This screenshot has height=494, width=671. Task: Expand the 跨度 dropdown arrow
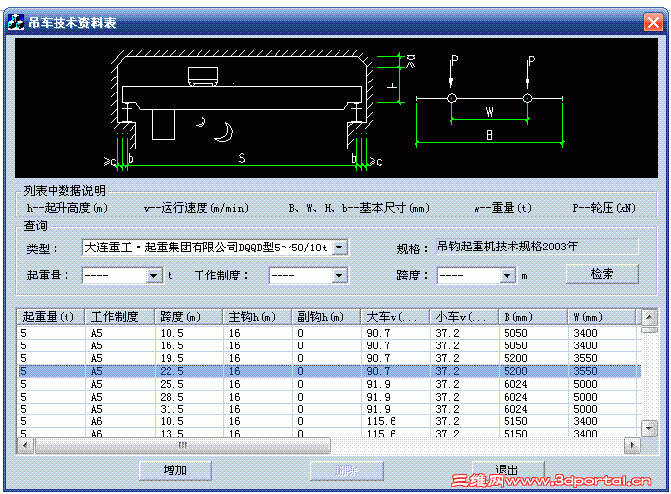507,276
